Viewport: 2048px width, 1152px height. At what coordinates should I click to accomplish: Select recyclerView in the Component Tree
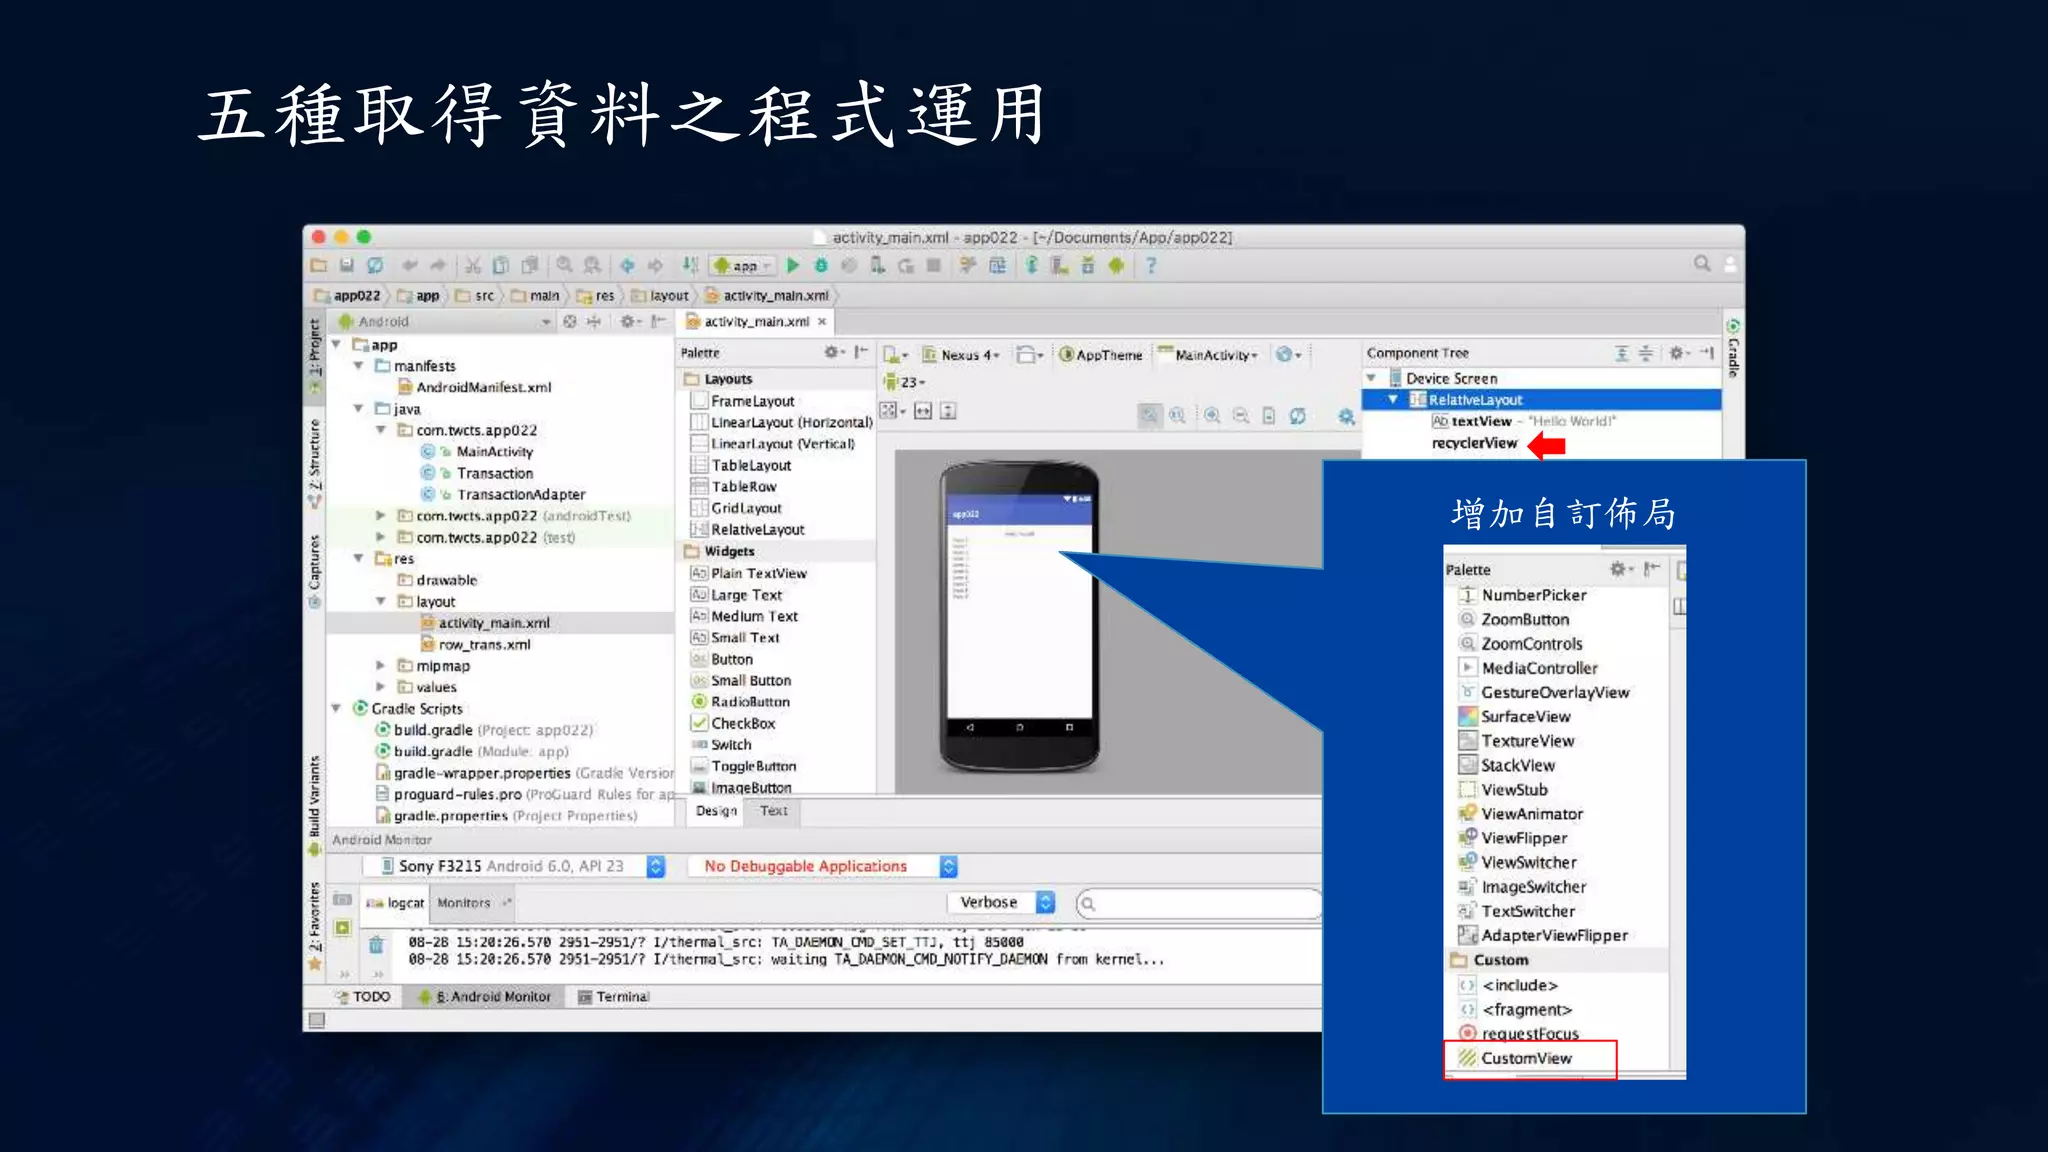1474,443
